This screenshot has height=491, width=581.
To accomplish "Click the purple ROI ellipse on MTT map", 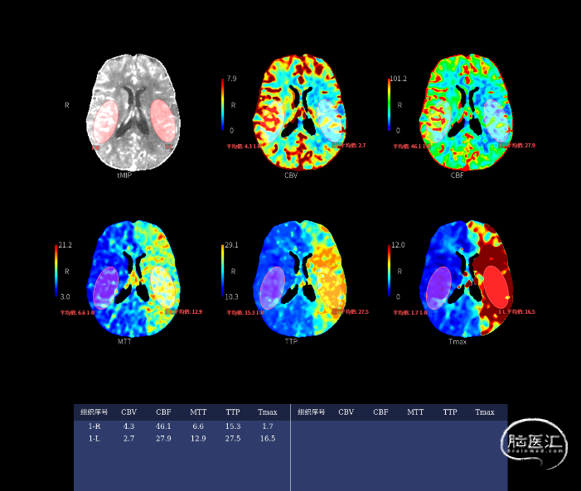I will (x=106, y=288).
